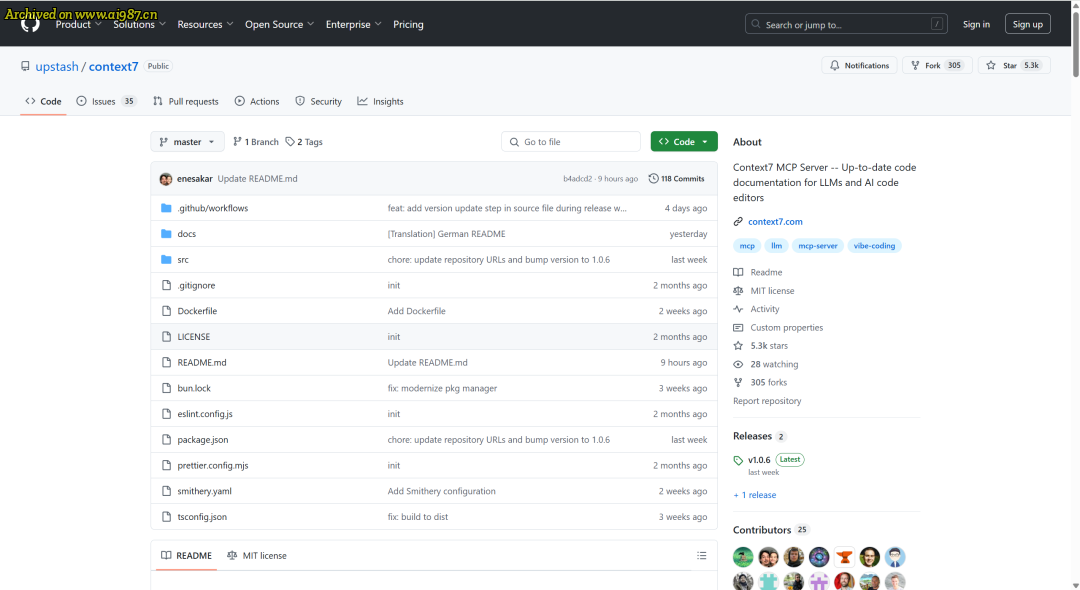The width and height of the screenshot is (1080, 590).
Task: Click the mcp topic tag
Action: coord(747,246)
